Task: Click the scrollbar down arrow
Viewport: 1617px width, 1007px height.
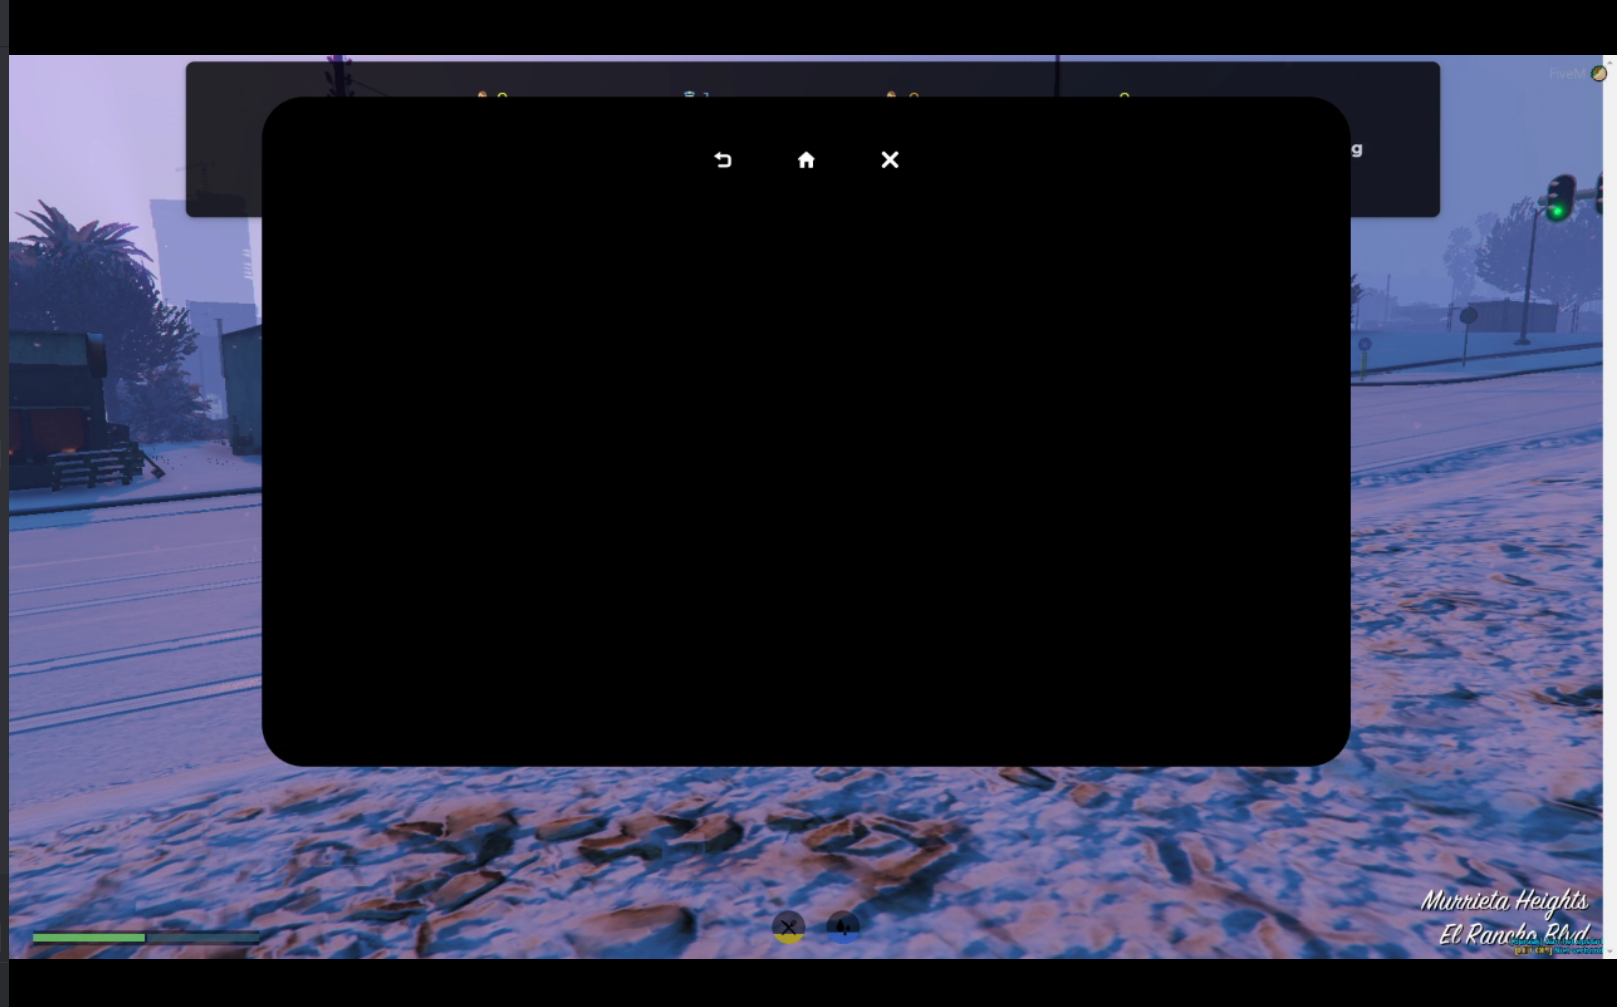Action: 1611,951
